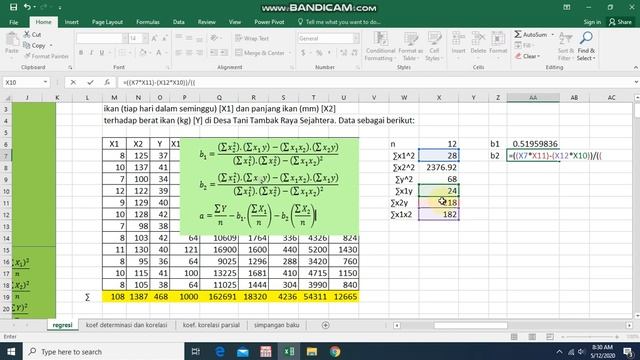This screenshot has height=360, width=640.
Task: Click the Name Box showing X10
Action: tap(22, 82)
